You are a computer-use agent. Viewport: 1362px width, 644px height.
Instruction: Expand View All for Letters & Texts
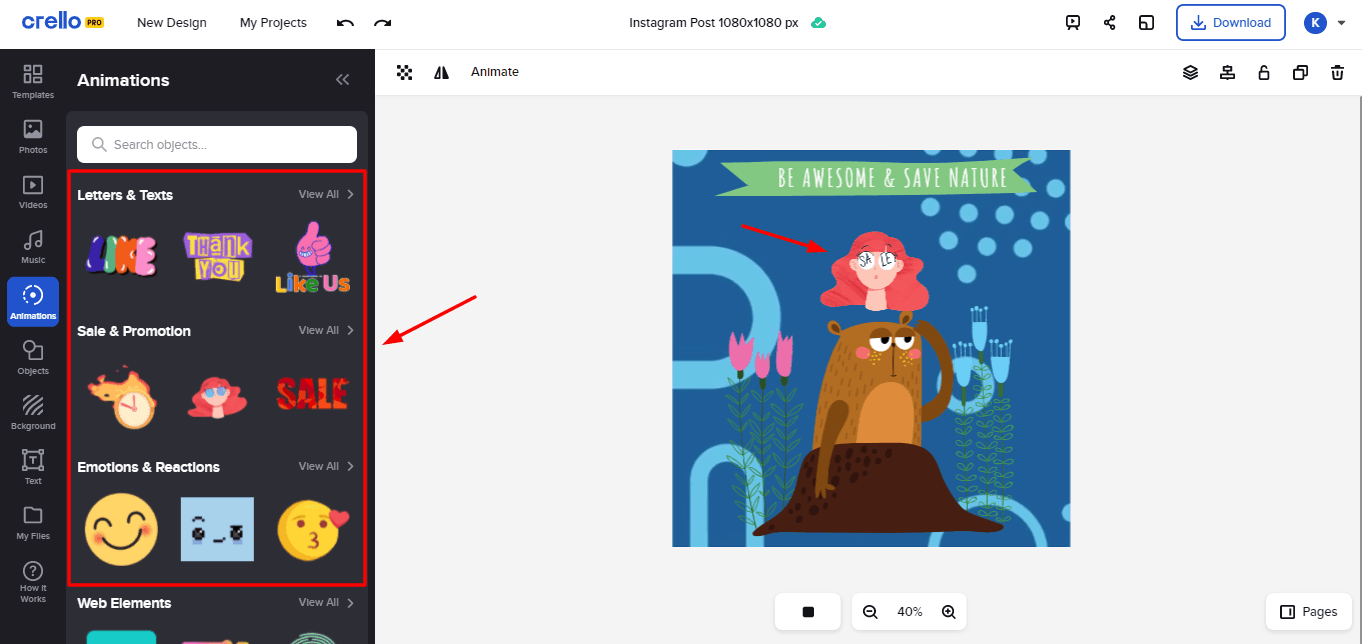pyautogui.click(x=326, y=195)
